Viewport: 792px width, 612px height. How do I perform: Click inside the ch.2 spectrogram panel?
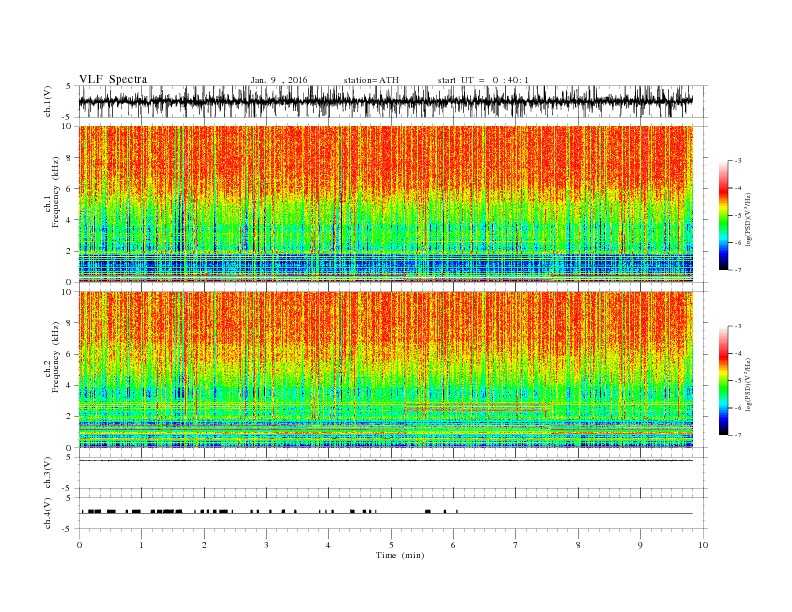coord(385,369)
